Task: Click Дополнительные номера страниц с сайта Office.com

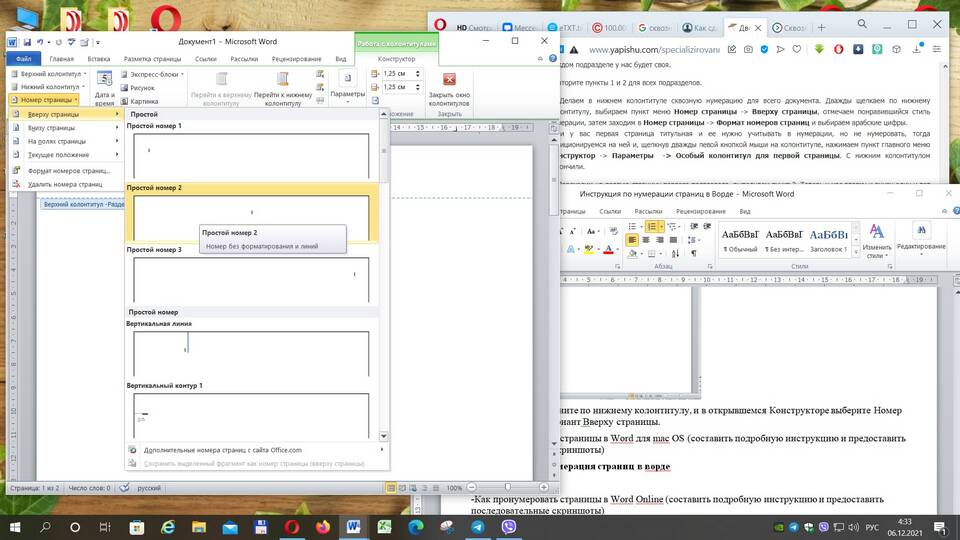Action: click(222, 450)
